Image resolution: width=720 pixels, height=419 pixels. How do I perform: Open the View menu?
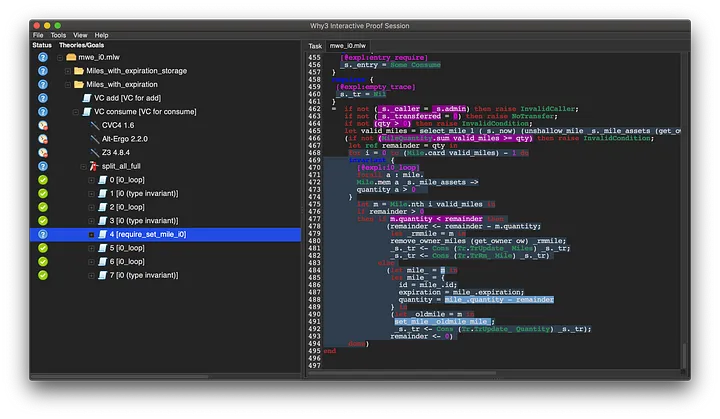pos(79,35)
